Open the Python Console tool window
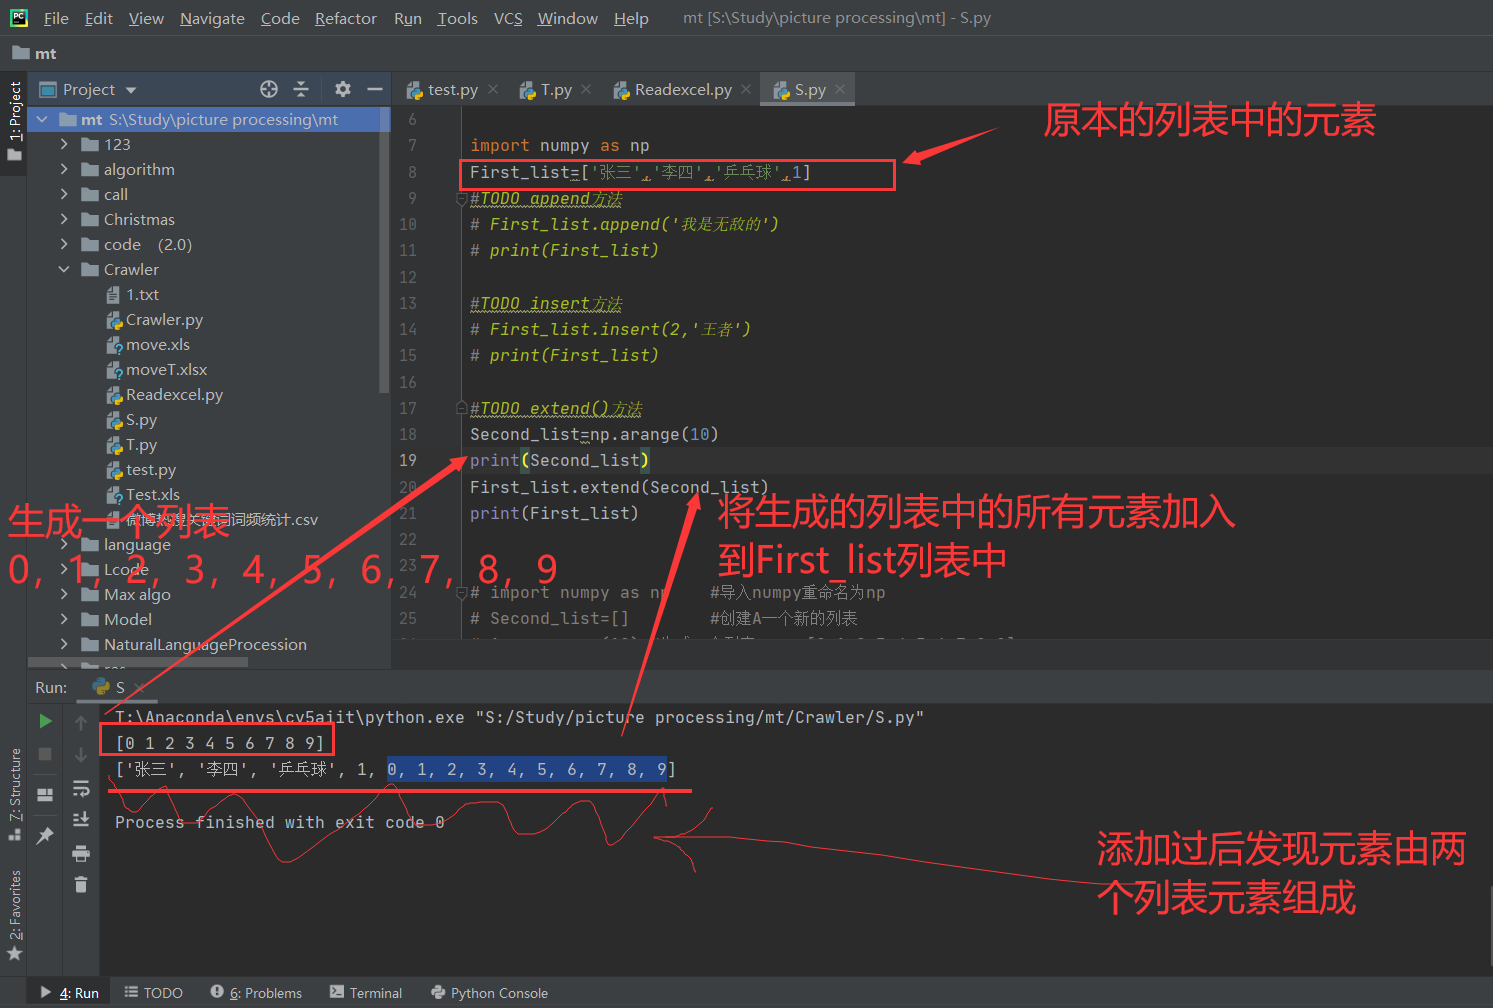Screen dimensions: 1493x1008 click(489, 993)
